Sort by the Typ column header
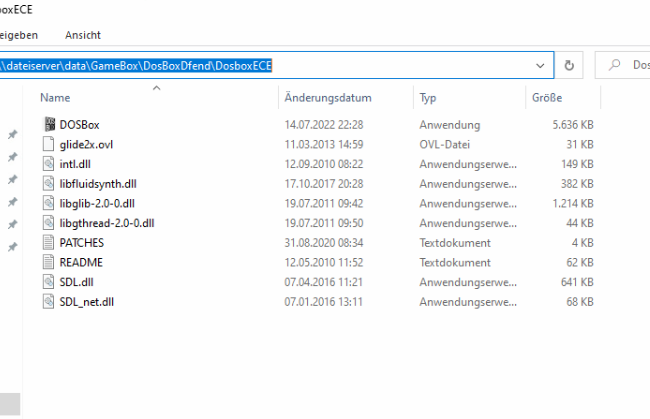The height and width of the screenshot is (419, 650). pos(428,98)
